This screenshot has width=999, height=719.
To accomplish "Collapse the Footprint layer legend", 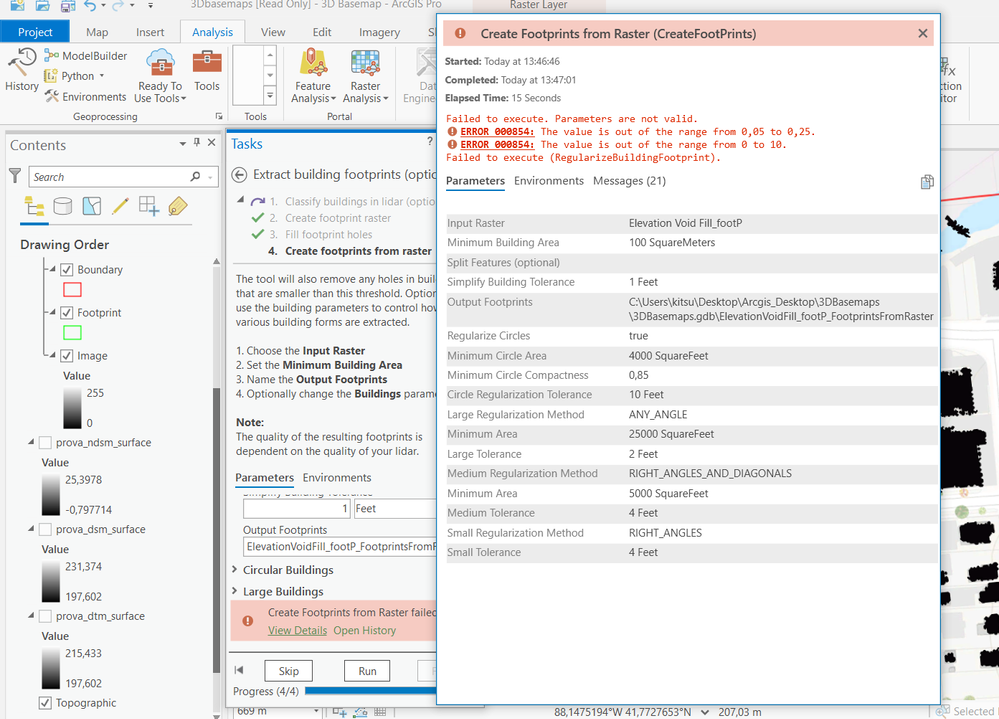I will click(53, 312).
